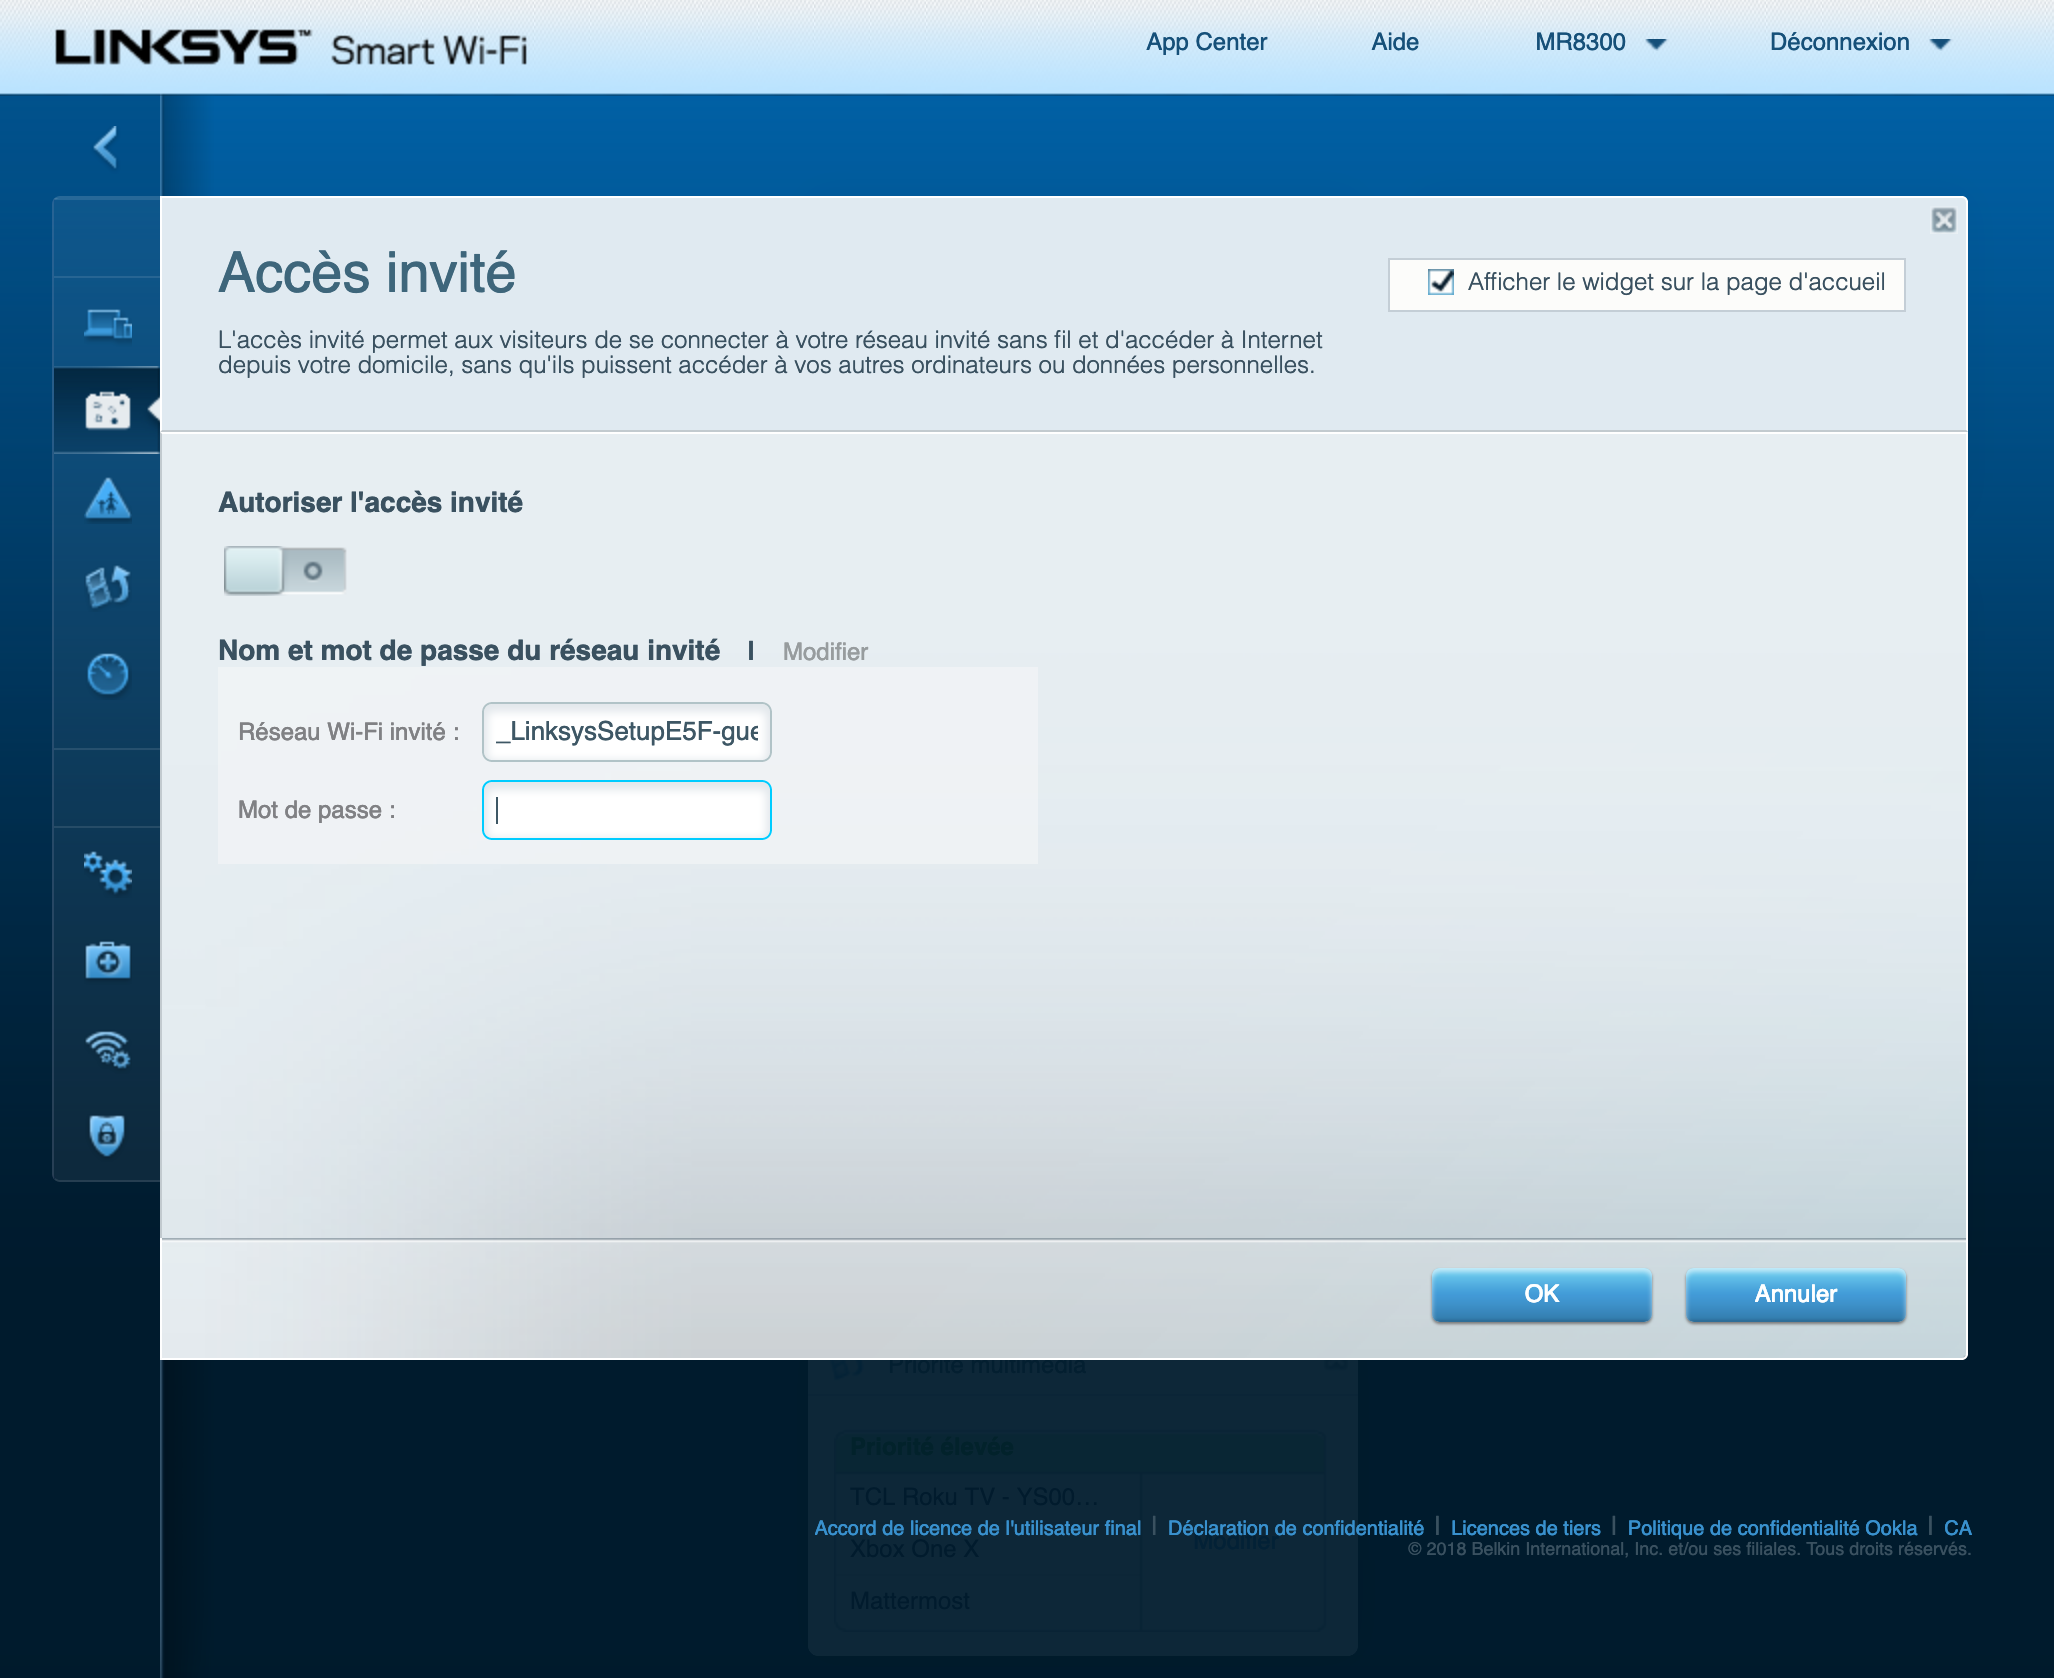Screen dimensions: 2054x1678
Task: Open the Device List sidebar icon
Action: pos(108,324)
